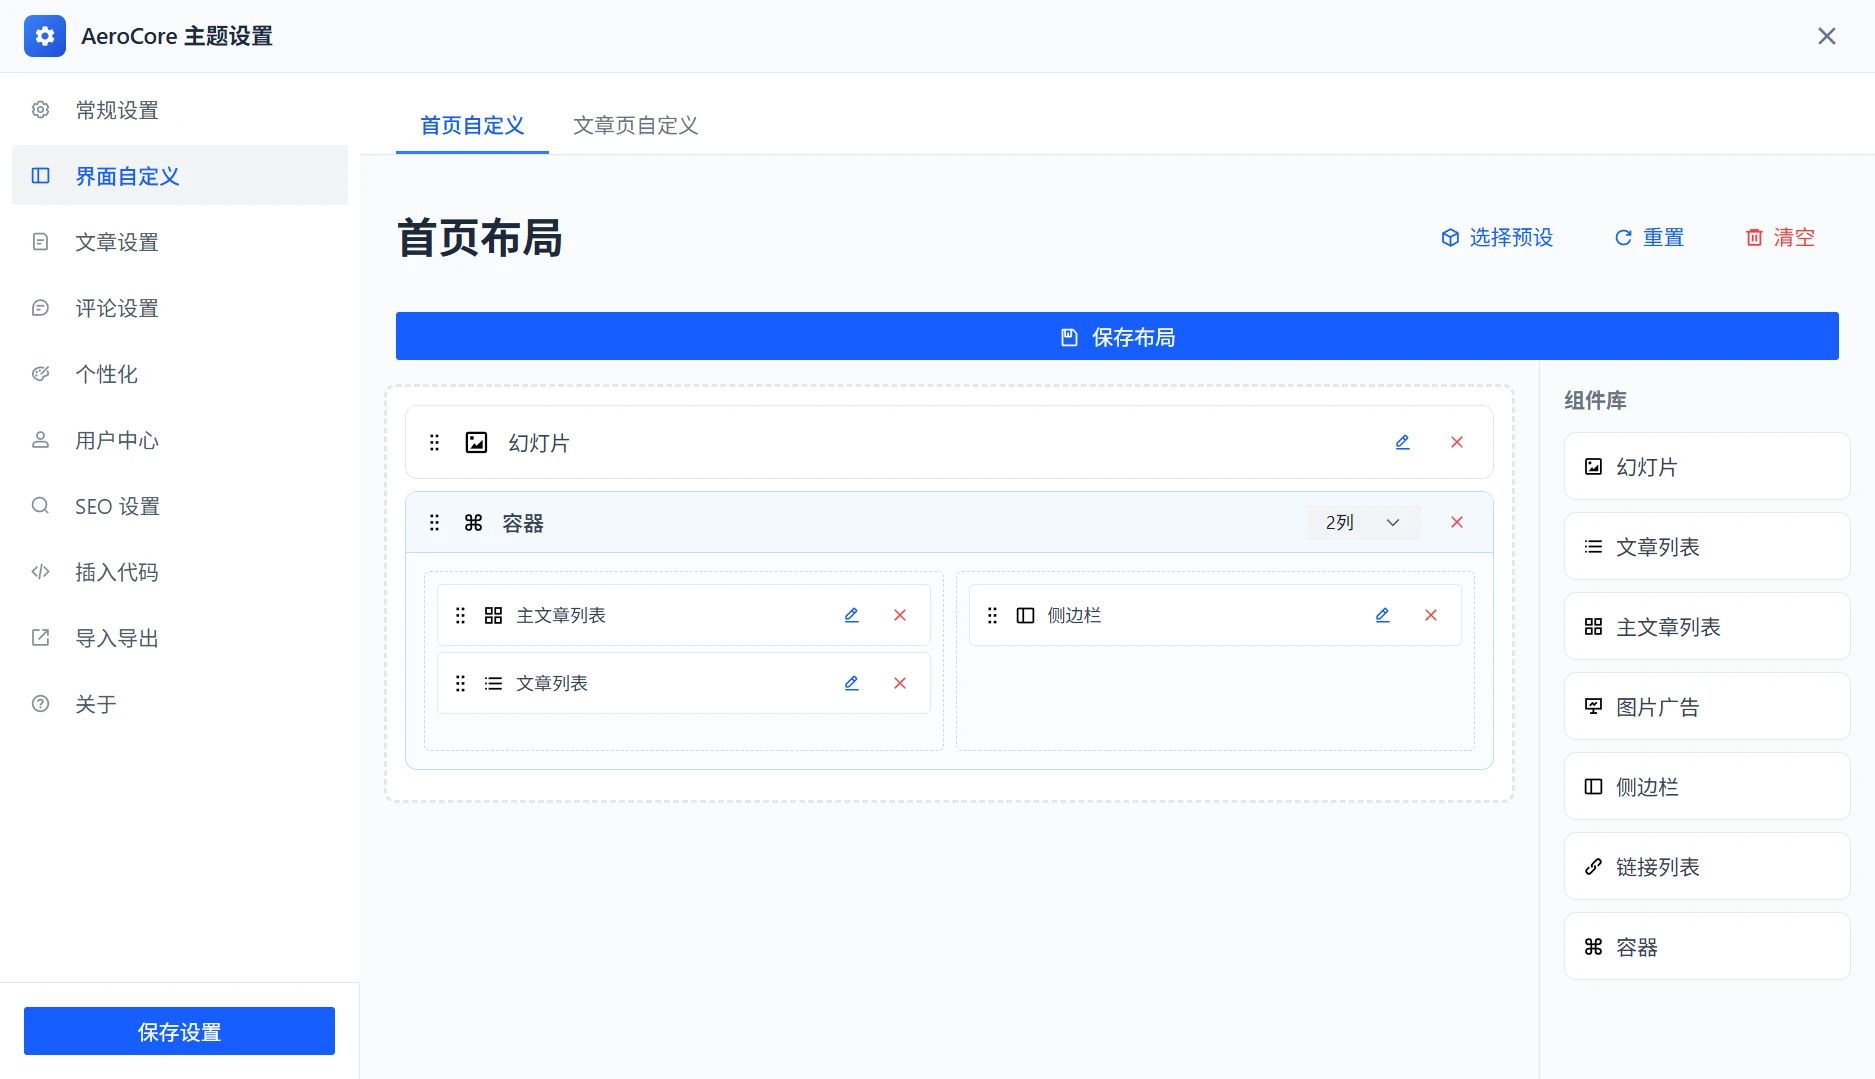
Task: Click the SEO 设置 magnifier icon
Action: click(x=40, y=505)
